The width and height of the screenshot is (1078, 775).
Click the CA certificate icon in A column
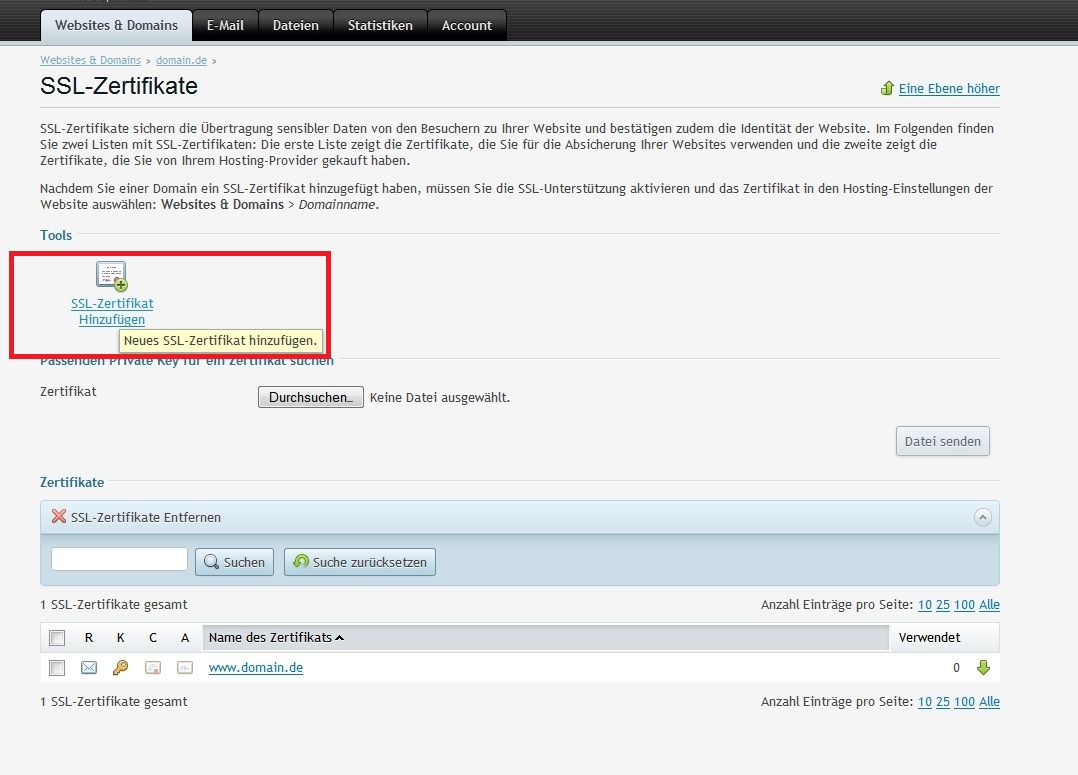(x=185, y=668)
